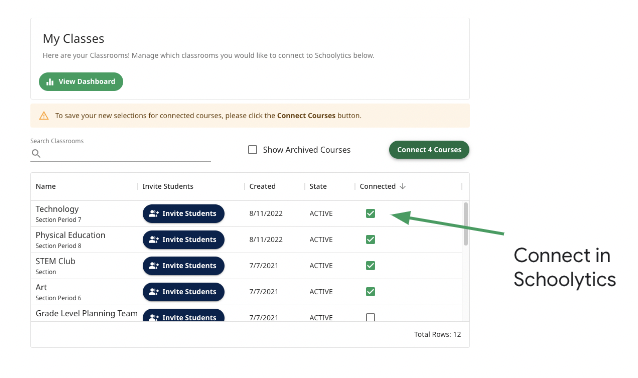Click the Total Rows: 12 label
Image resolution: width=638 pixels, height=378 pixels.
coord(437,334)
